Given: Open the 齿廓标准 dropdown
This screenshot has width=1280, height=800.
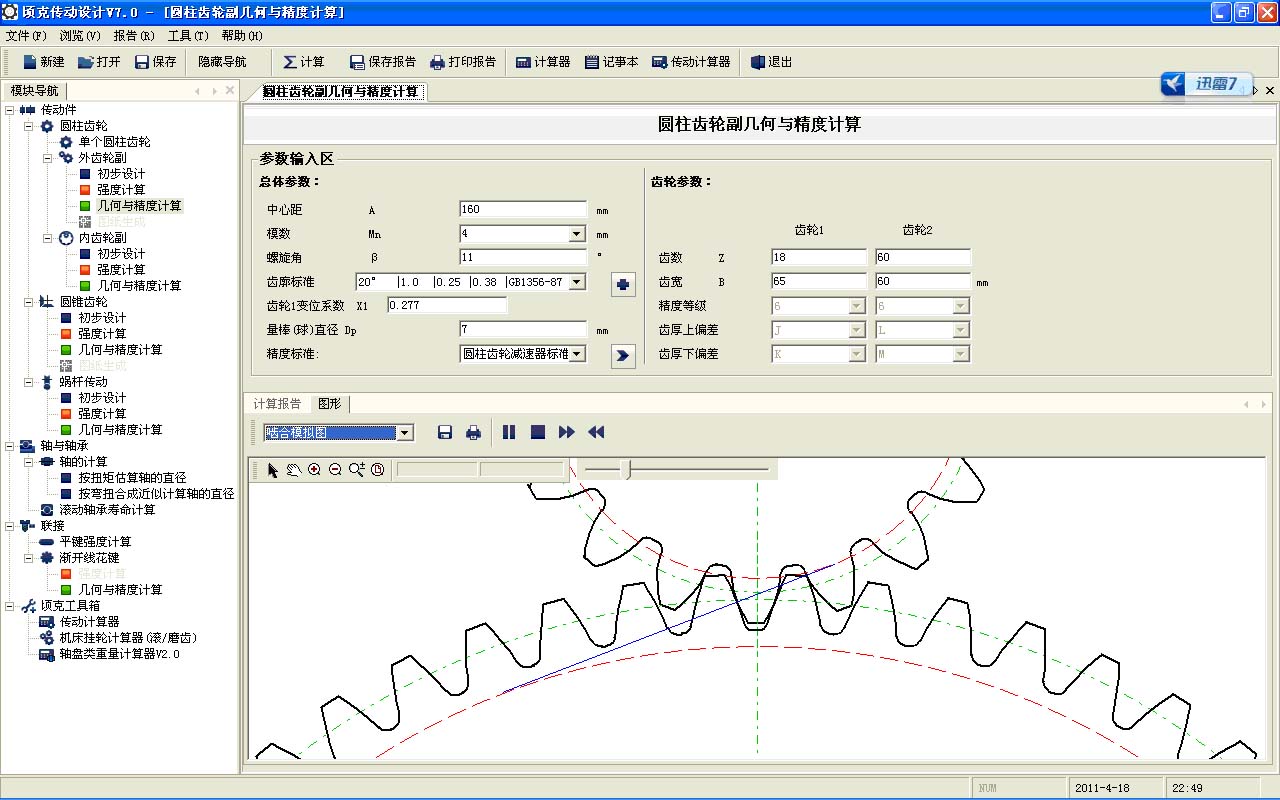Looking at the screenshot, I should 577,282.
